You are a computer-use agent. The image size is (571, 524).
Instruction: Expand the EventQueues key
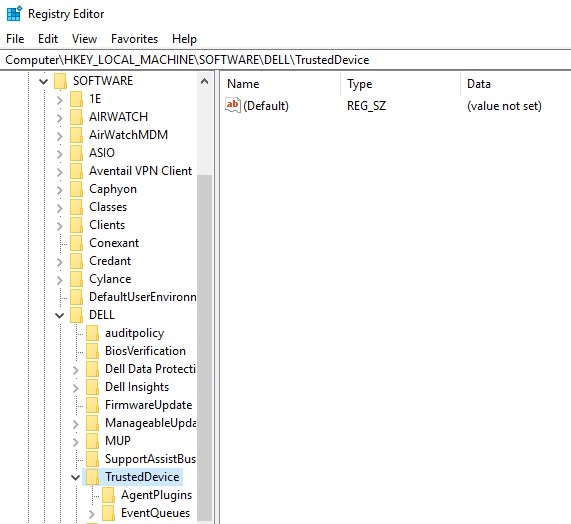pyautogui.click(x=91, y=514)
